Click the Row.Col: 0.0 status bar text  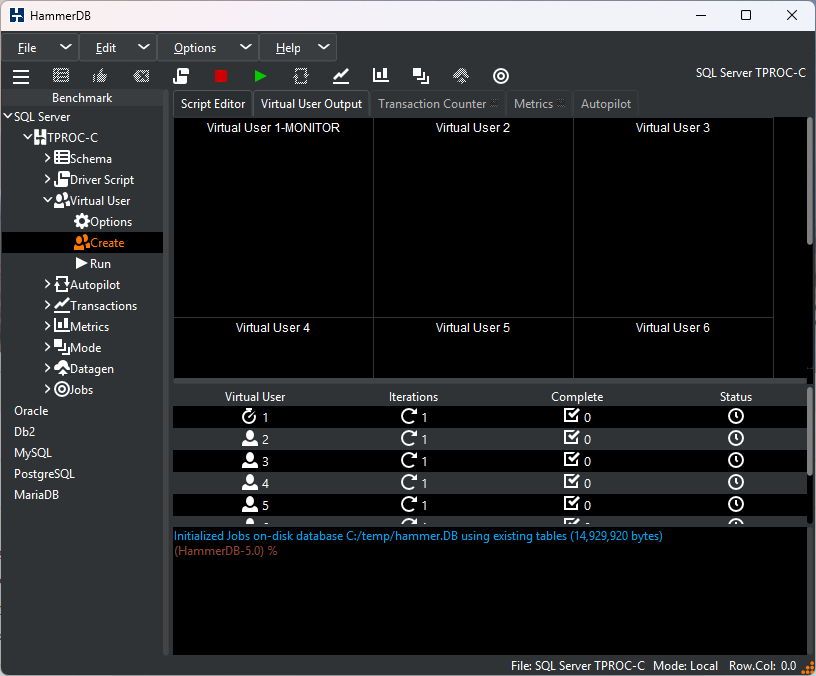[762, 666]
